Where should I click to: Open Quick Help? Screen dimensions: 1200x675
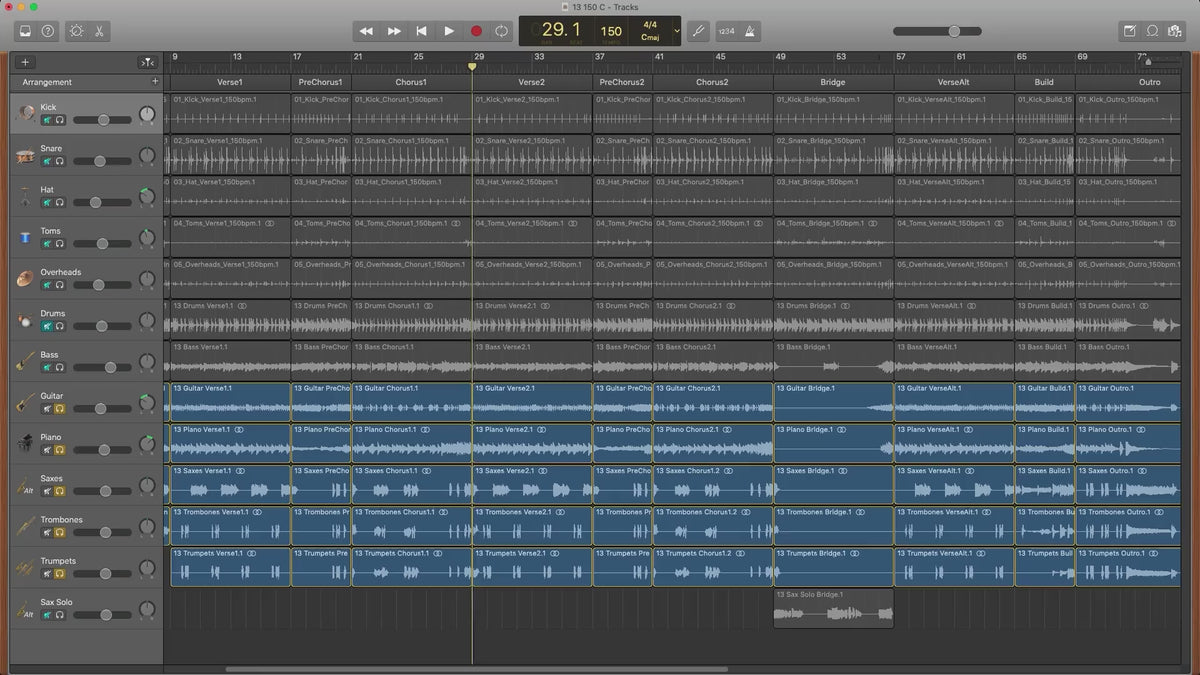pyautogui.click(x=48, y=31)
